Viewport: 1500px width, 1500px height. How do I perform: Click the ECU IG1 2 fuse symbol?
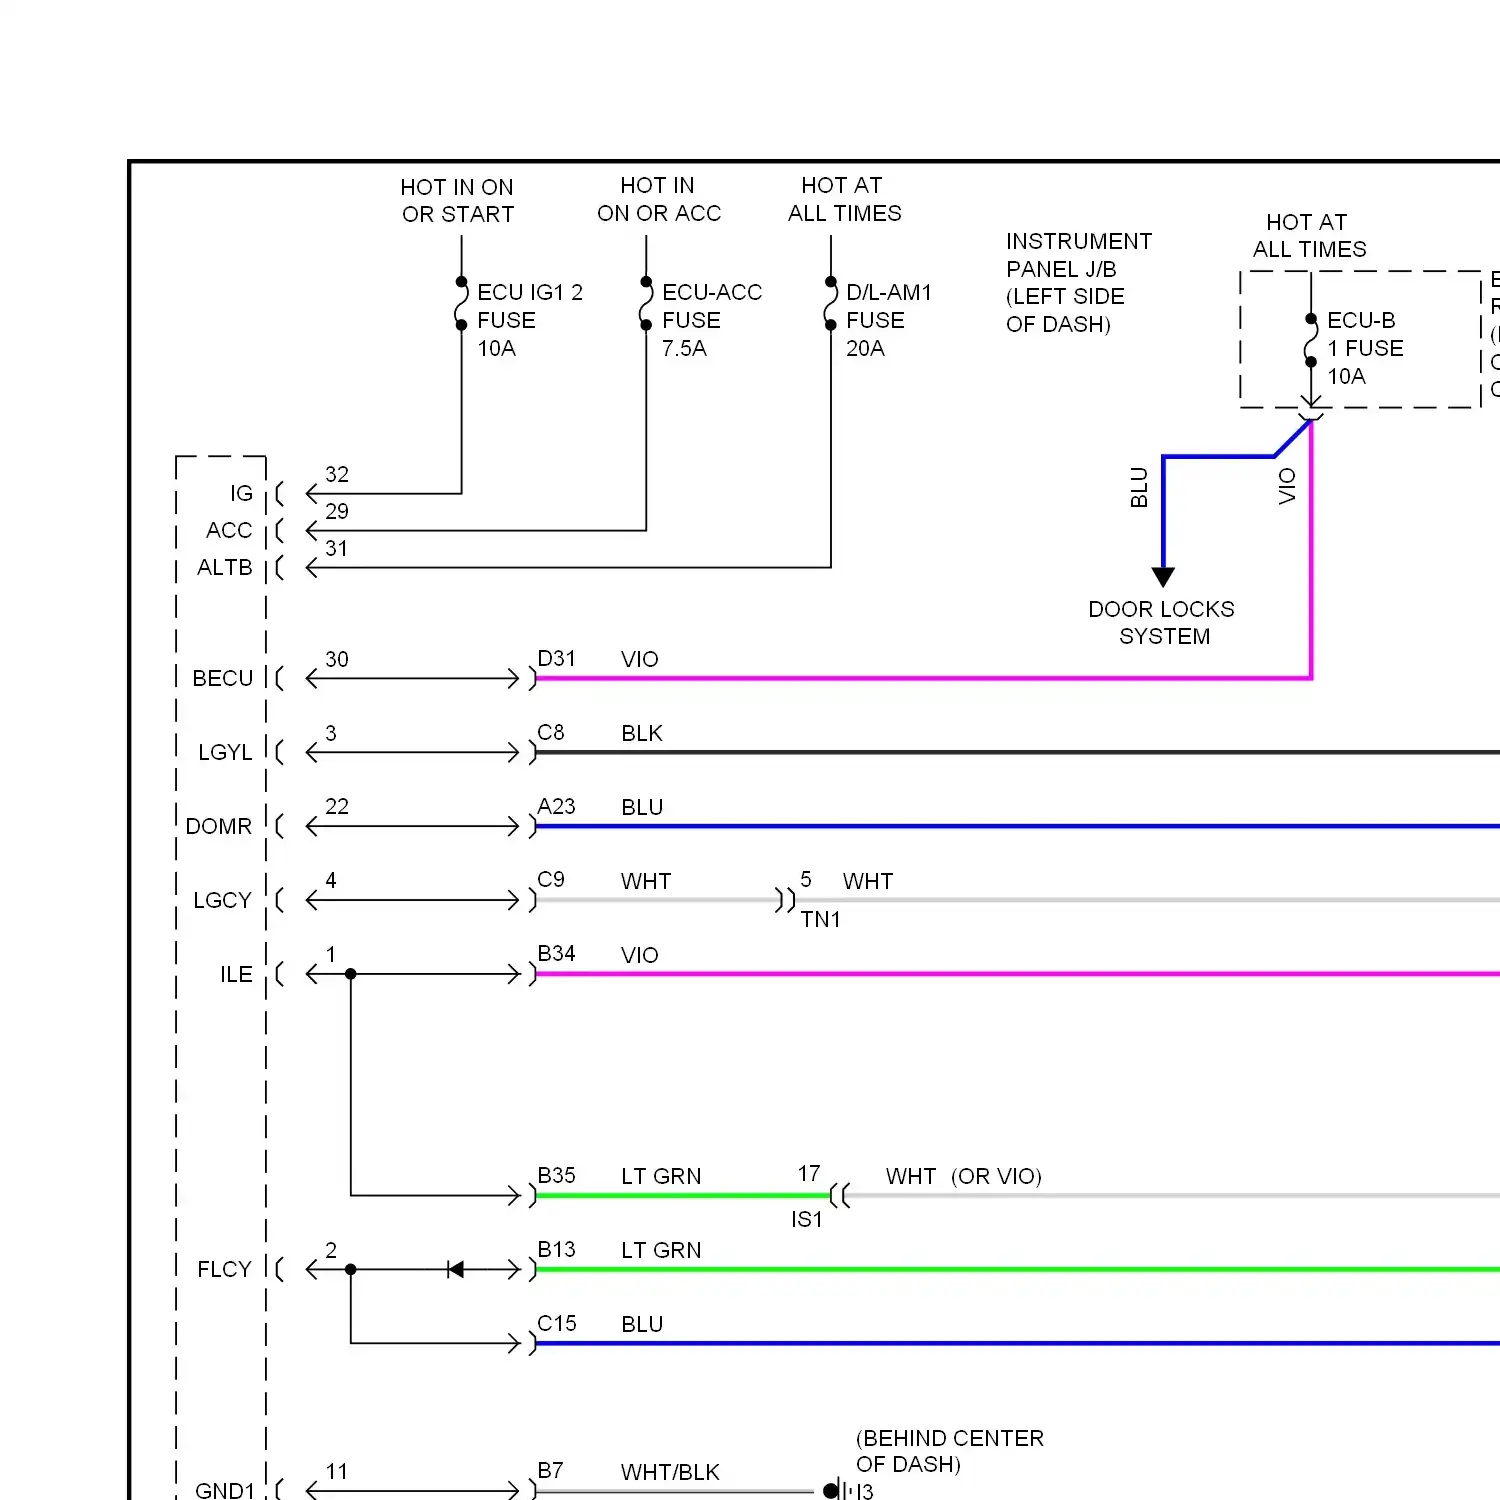(461, 303)
